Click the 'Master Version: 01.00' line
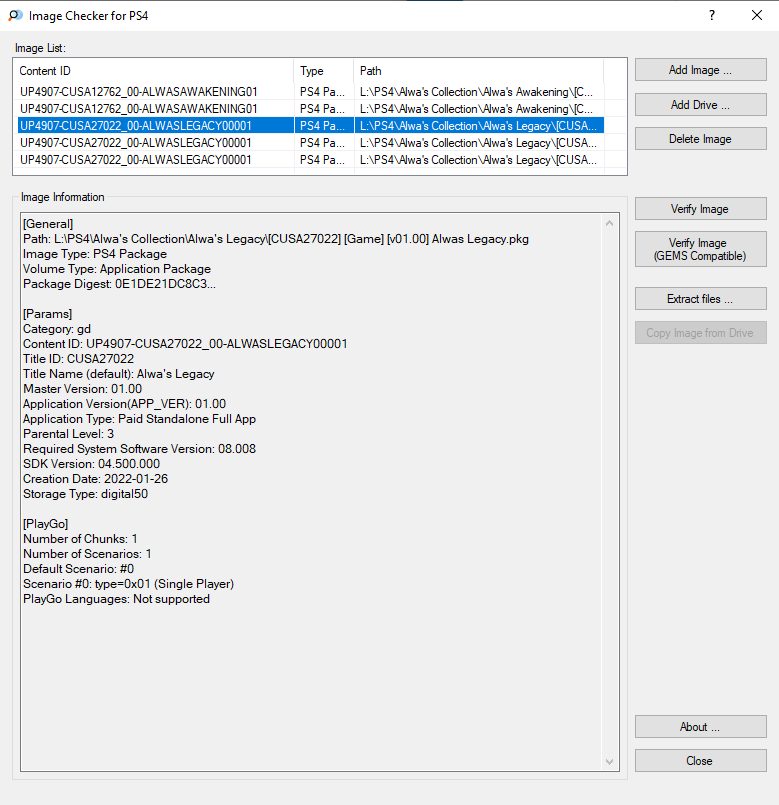This screenshot has width=779, height=805. pos(83,389)
